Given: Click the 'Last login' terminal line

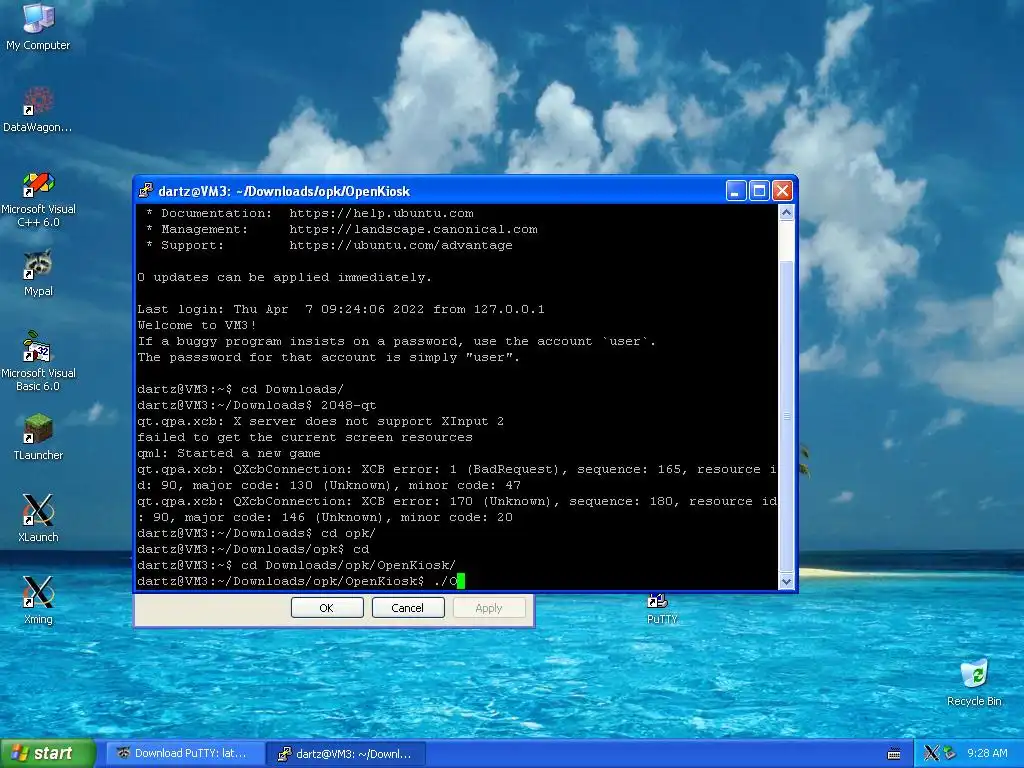Looking at the screenshot, I should click(341, 309).
